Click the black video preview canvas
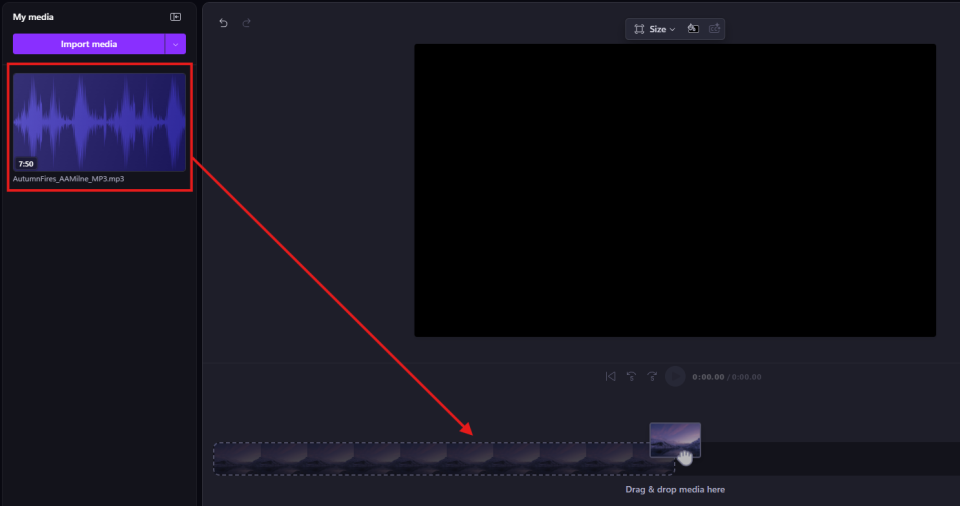The image size is (960, 506). [x=675, y=191]
